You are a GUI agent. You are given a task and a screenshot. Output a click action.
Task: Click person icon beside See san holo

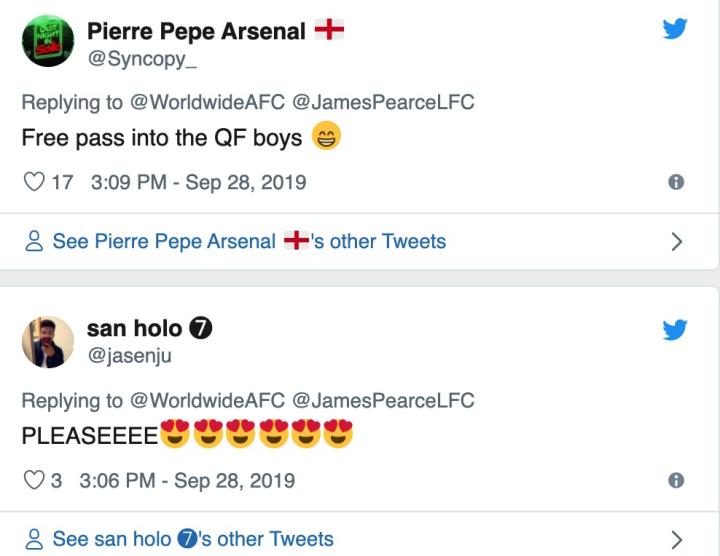pos(34,539)
